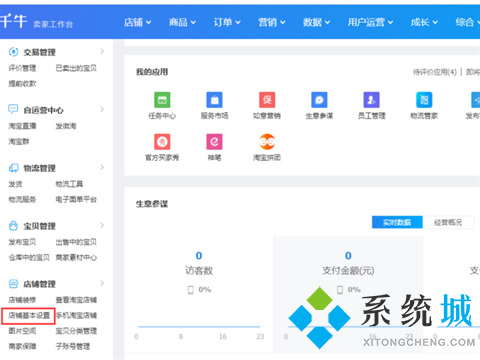
Task: Open 仓库中的宝贝 link
Action: (x=29, y=258)
